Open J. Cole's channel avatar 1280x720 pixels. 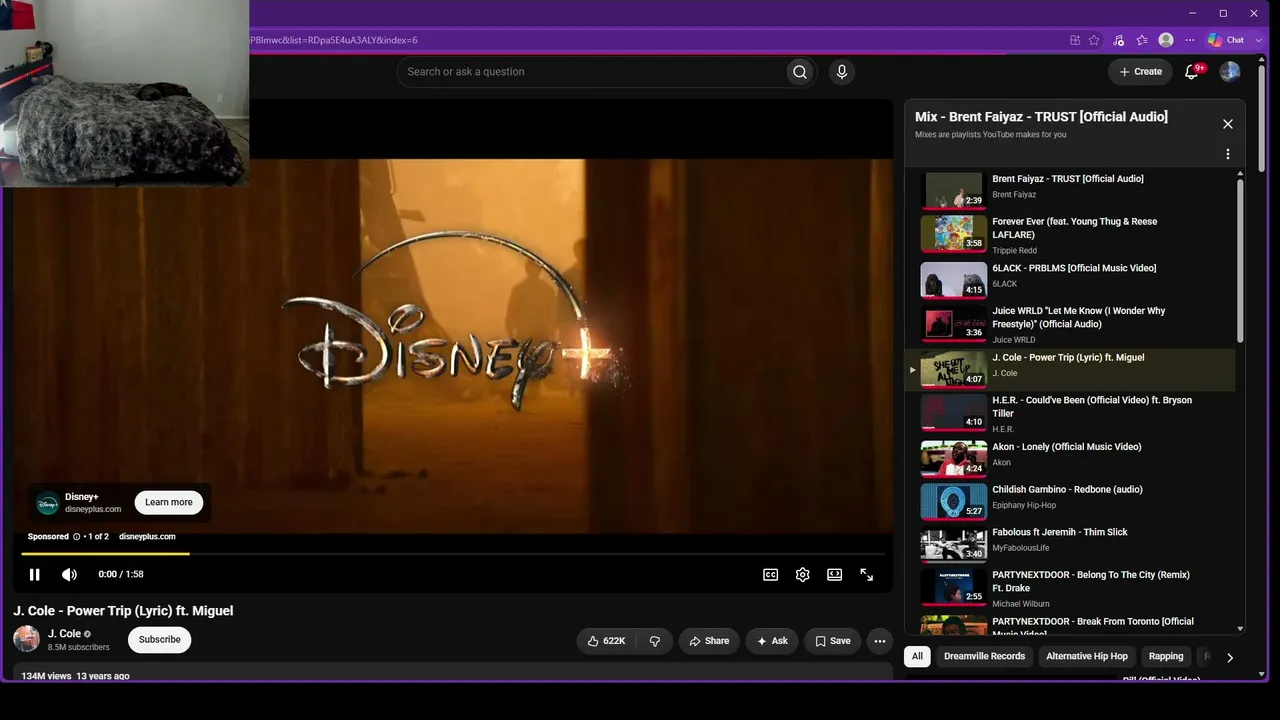(27, 639)
